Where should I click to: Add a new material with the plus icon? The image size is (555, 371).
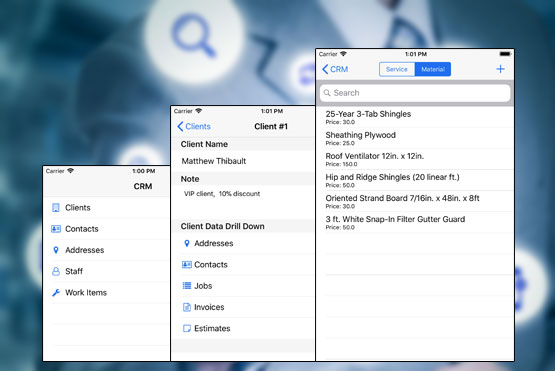coord(500,69)
